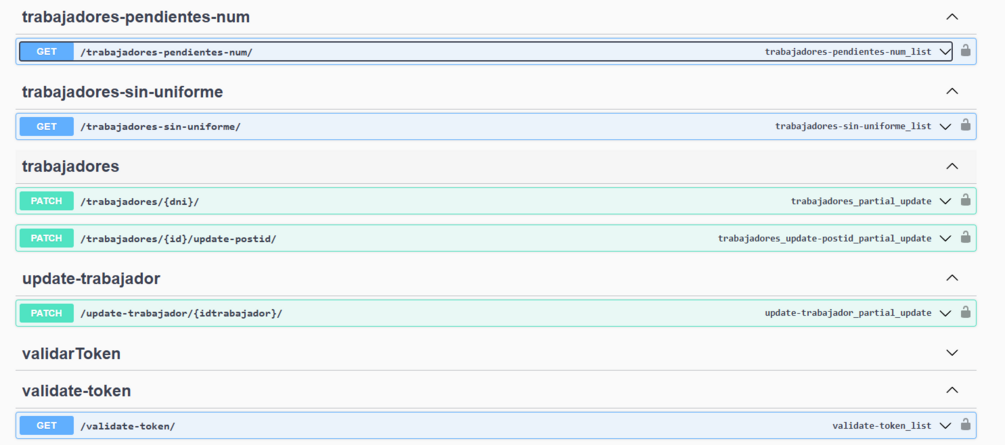Viewport: 1005px width, 445px height.
Task: Click the validate-token_list operation ID
Action: (x=881, y=426)
